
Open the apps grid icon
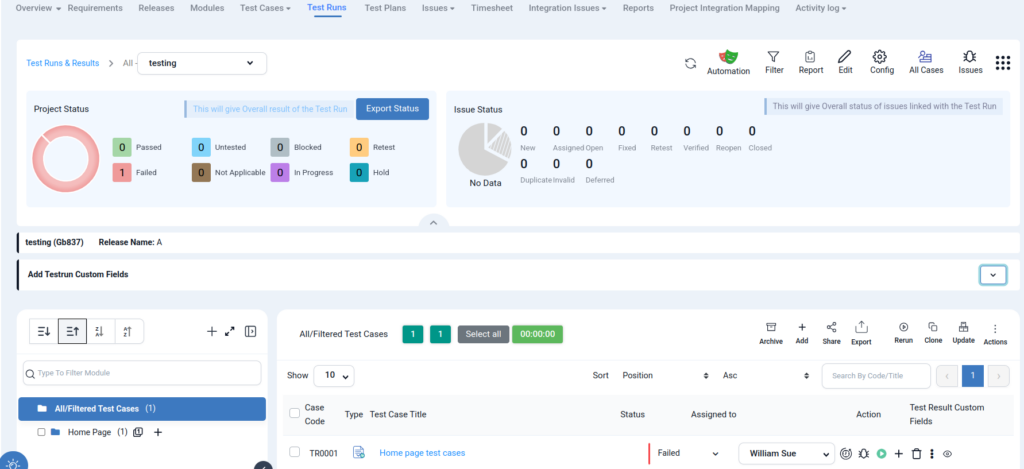click(1003, 63)
